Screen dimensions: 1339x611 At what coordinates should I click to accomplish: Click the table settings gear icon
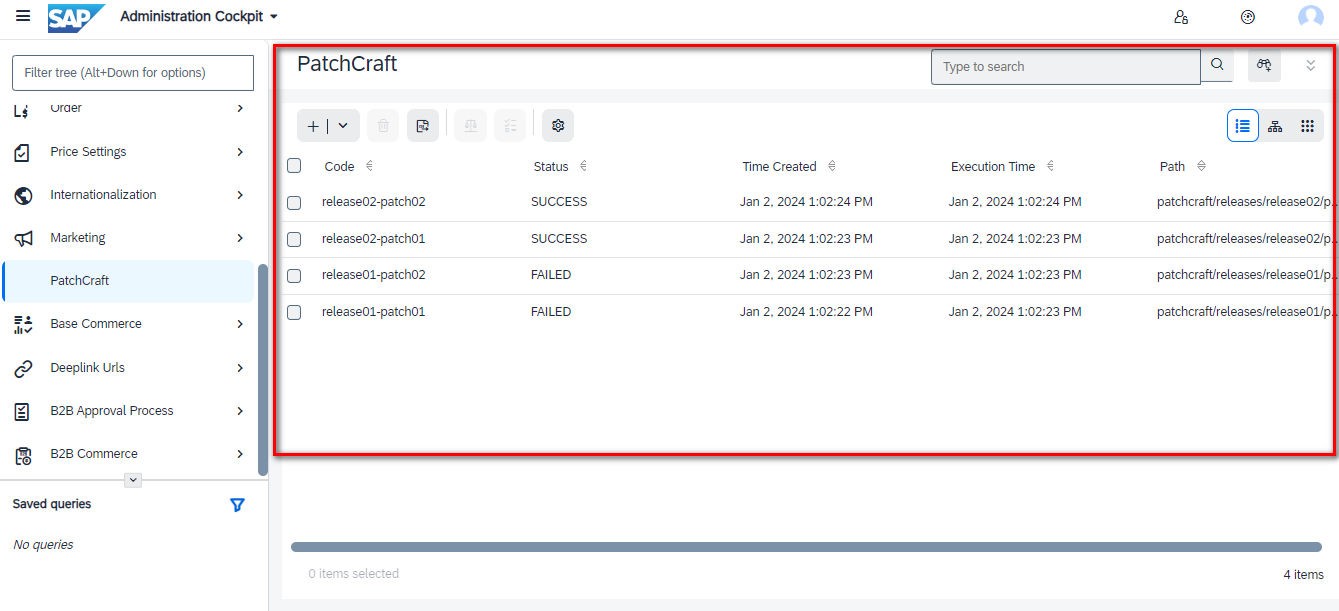coord(558,126)
